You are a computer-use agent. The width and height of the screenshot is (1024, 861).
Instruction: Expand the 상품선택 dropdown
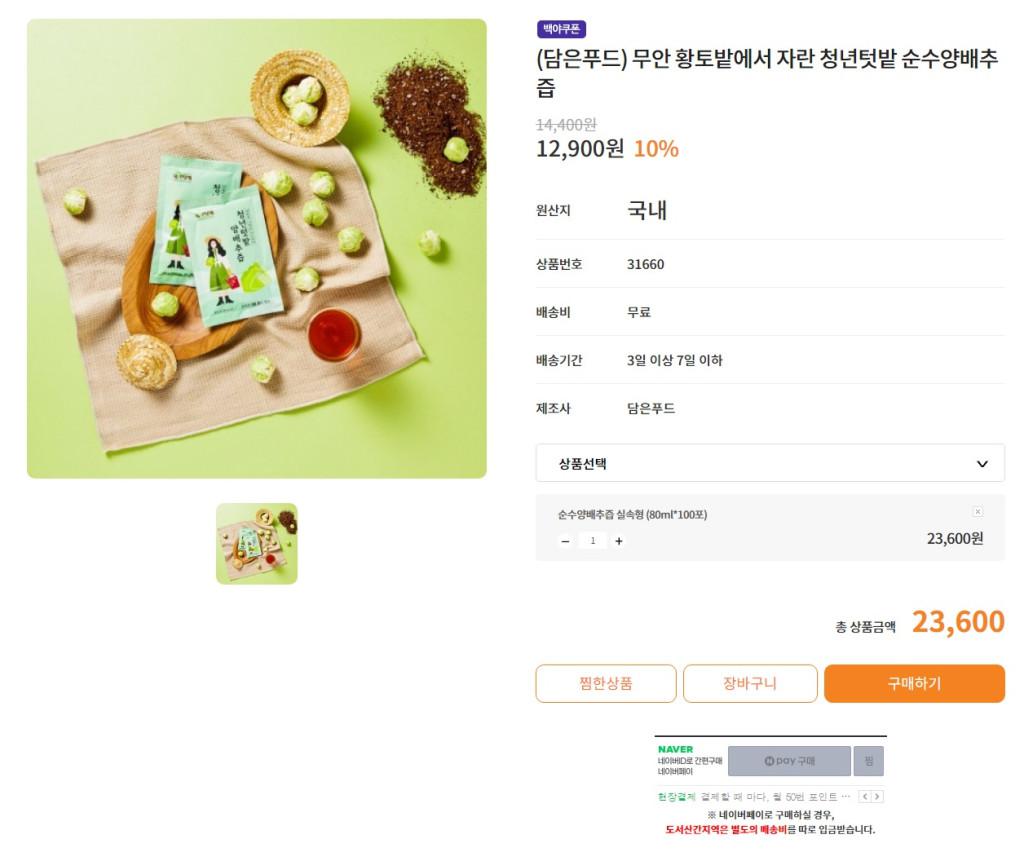[x=770, y=464]
